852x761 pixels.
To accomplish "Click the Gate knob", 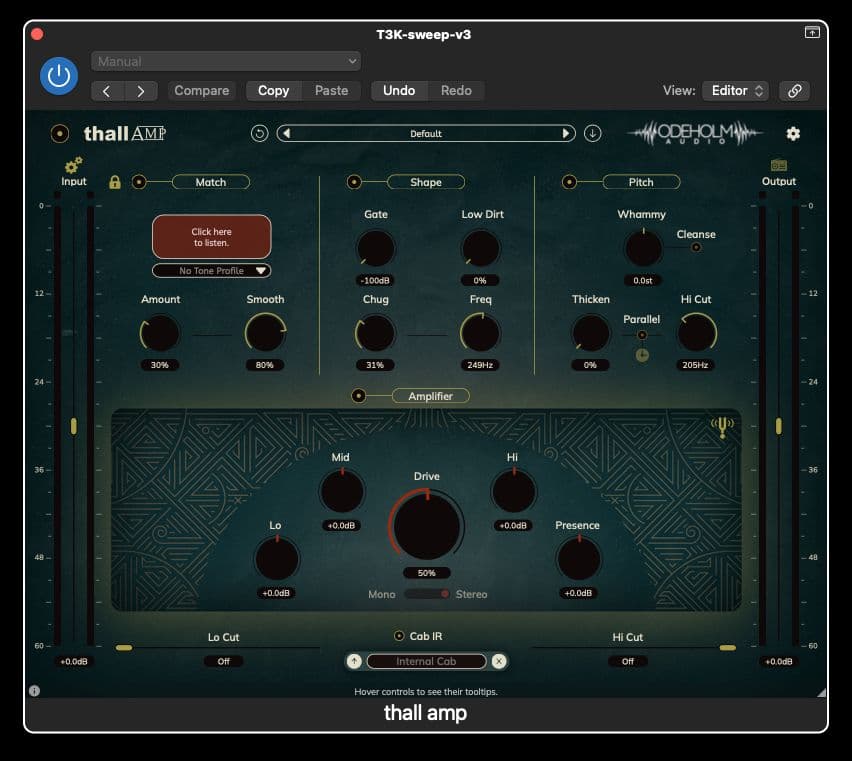I will pos(375,249).
